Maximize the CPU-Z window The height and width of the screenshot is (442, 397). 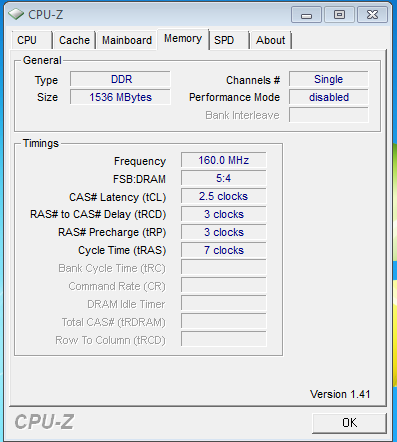point(339,15)
